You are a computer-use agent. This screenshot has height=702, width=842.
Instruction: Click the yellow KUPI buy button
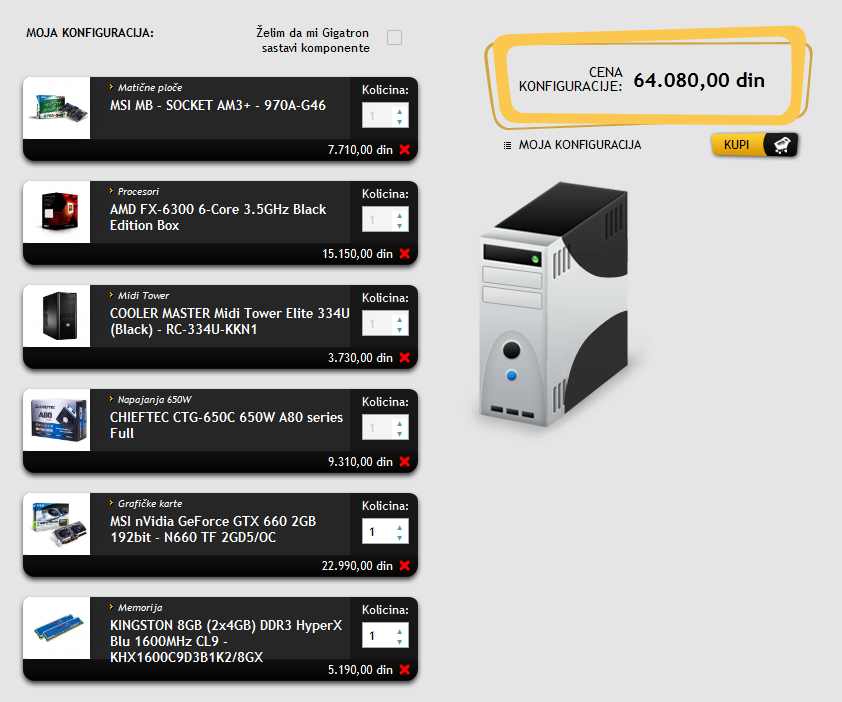754,145
